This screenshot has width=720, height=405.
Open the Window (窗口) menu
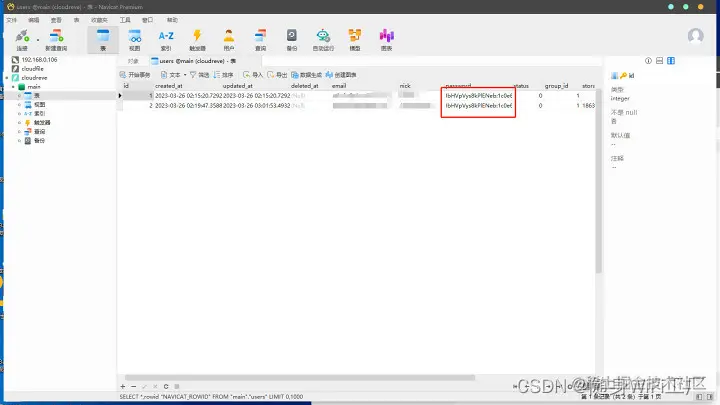pos(147,20)
